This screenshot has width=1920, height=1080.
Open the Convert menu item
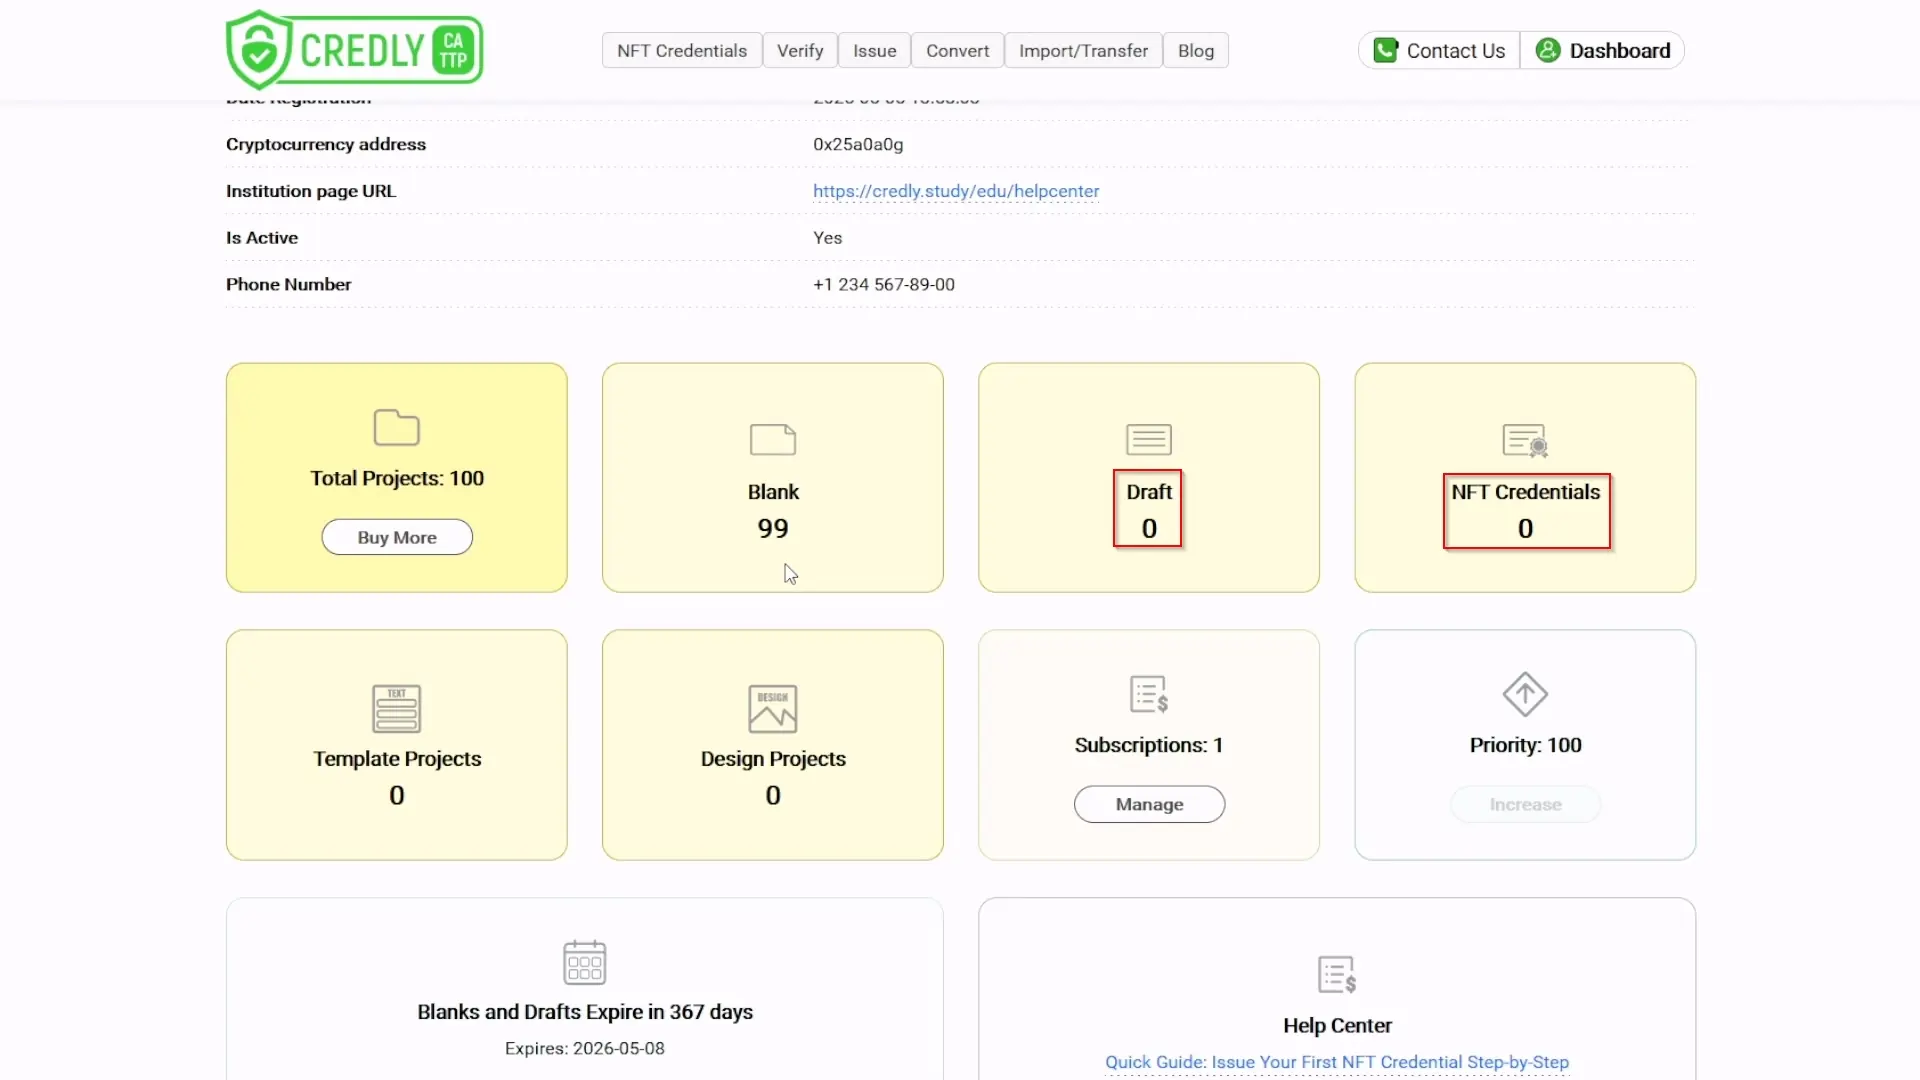tap(957, 50)
